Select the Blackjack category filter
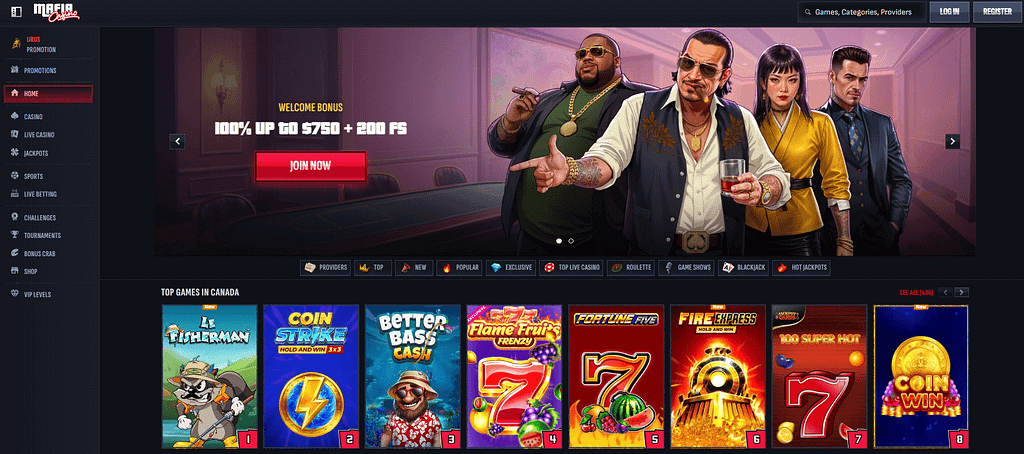This screenshot has width=1024, height=454. [x=744, y=268]
